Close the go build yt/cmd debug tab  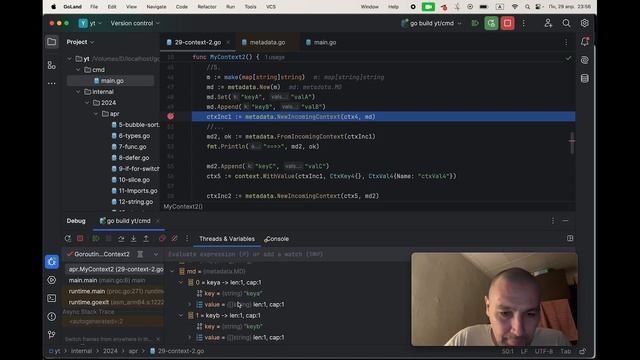point(158,221)
